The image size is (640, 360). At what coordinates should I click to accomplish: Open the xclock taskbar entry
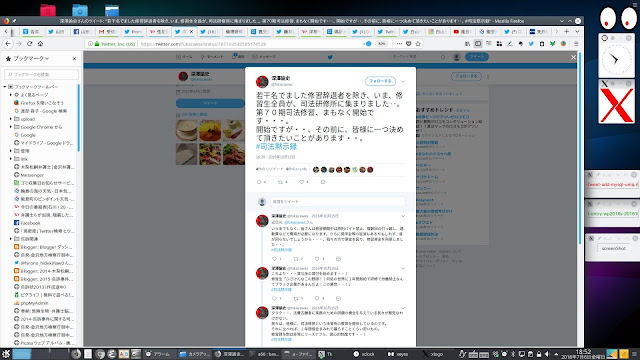pos(364,354)
